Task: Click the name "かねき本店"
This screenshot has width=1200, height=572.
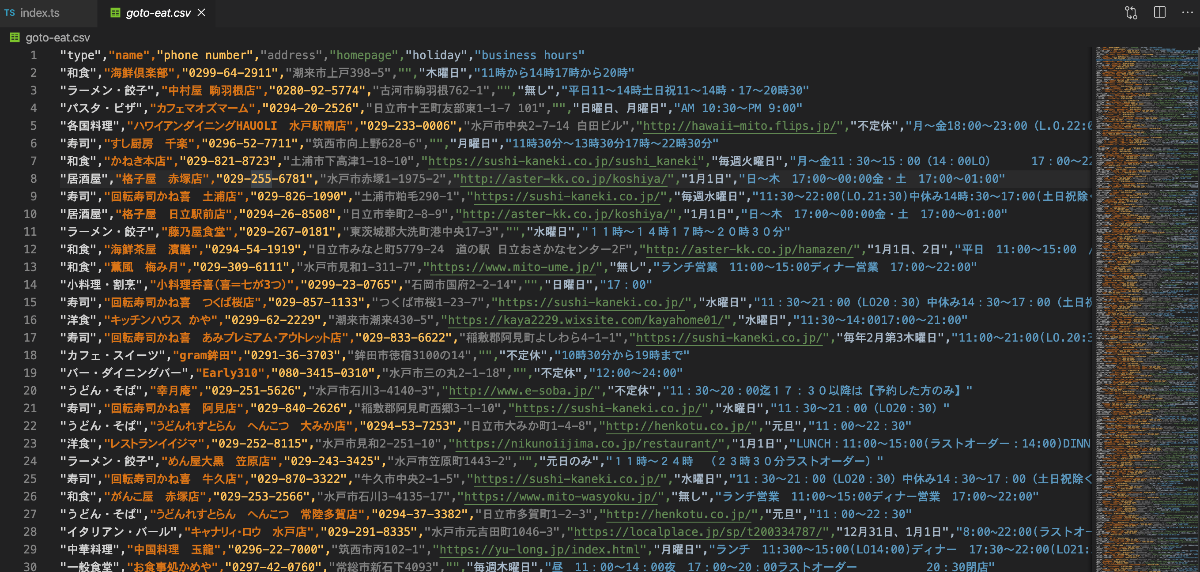Action: [140, 160]
